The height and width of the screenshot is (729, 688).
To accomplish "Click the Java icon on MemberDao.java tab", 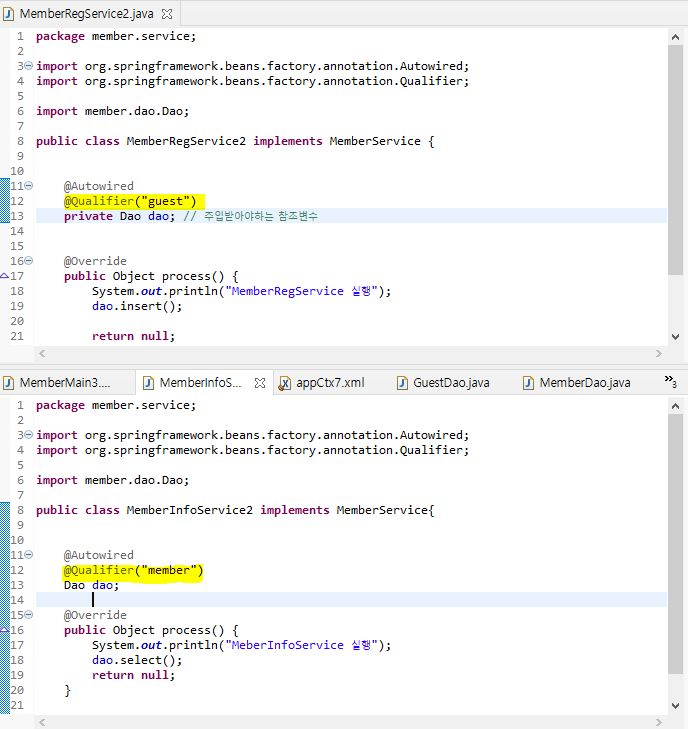I will pos(529,383).
